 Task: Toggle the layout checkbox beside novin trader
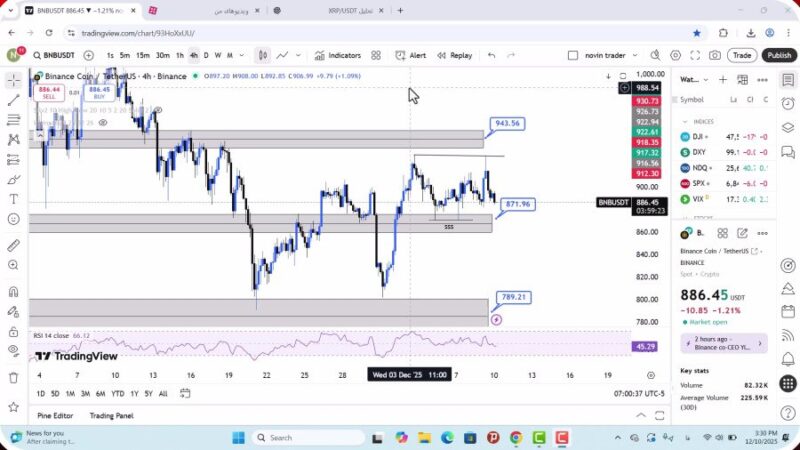[x=571, y=56]
